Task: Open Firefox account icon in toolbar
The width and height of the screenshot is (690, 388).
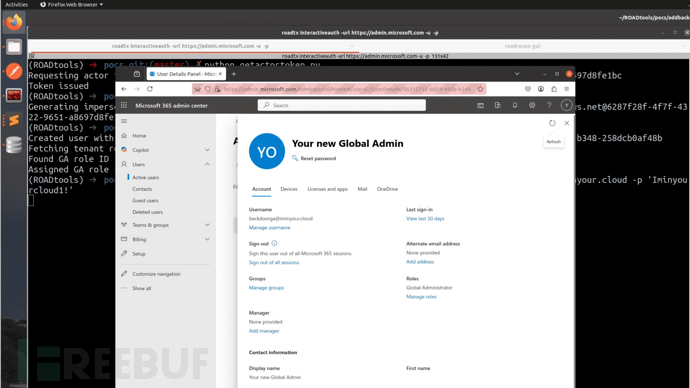Action: coord(541,89)
